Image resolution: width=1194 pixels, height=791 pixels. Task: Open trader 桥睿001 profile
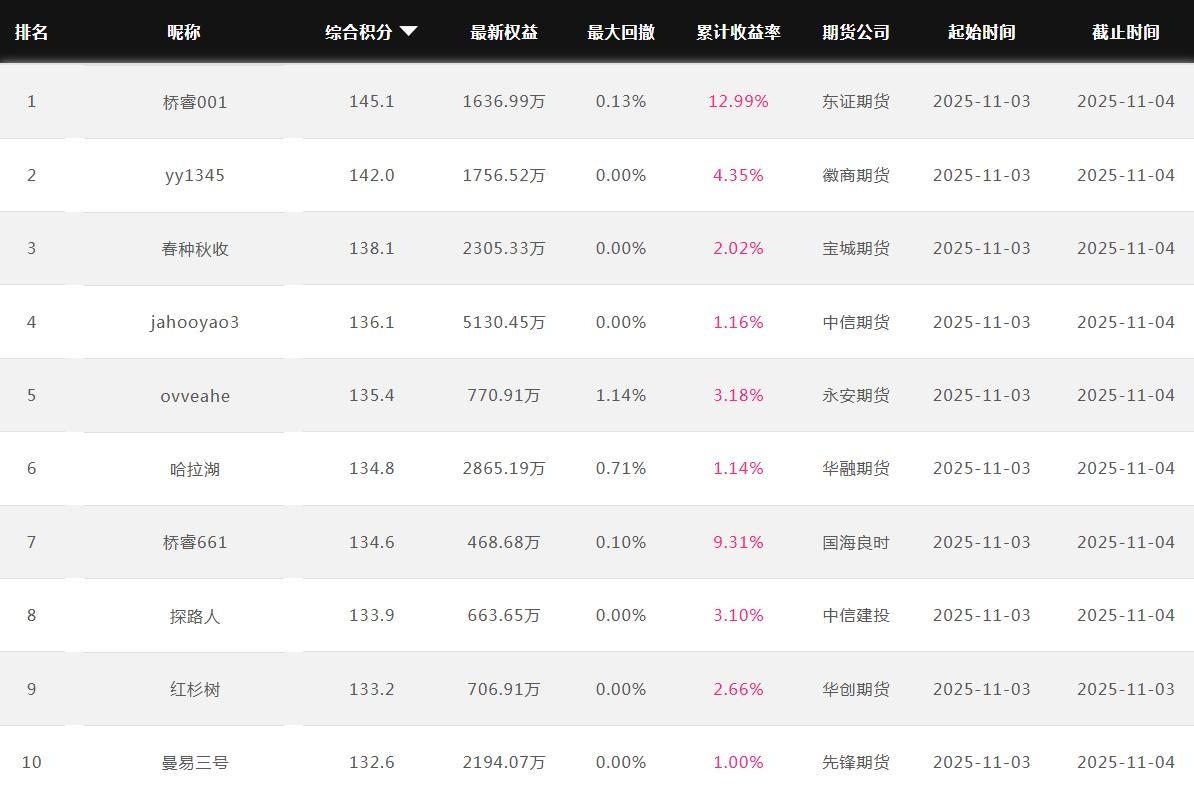coord(195,102)
